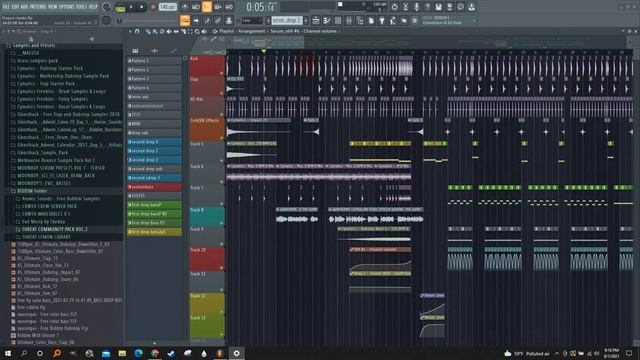The width and height of the screenshot is (640, 360).
Task: Open the secon..drop 2 pattern selector
Action: click(287, 20)
